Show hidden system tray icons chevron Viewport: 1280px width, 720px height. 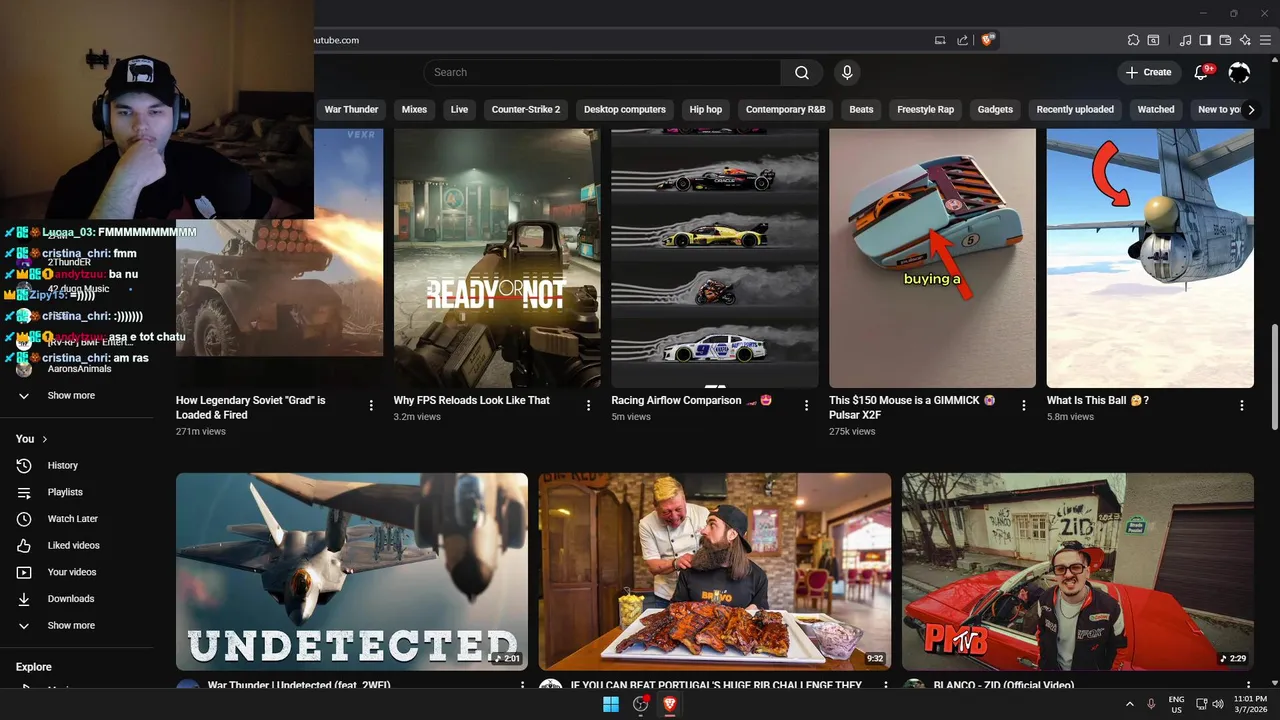[1130, 704]
